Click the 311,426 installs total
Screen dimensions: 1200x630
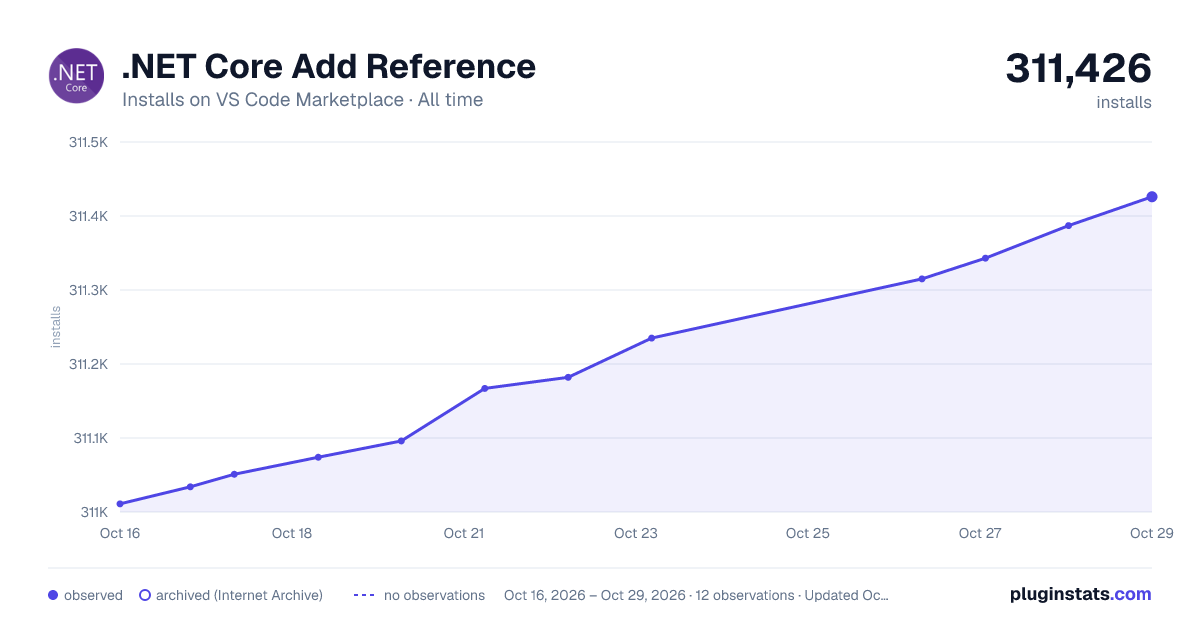pos(1078,69)
